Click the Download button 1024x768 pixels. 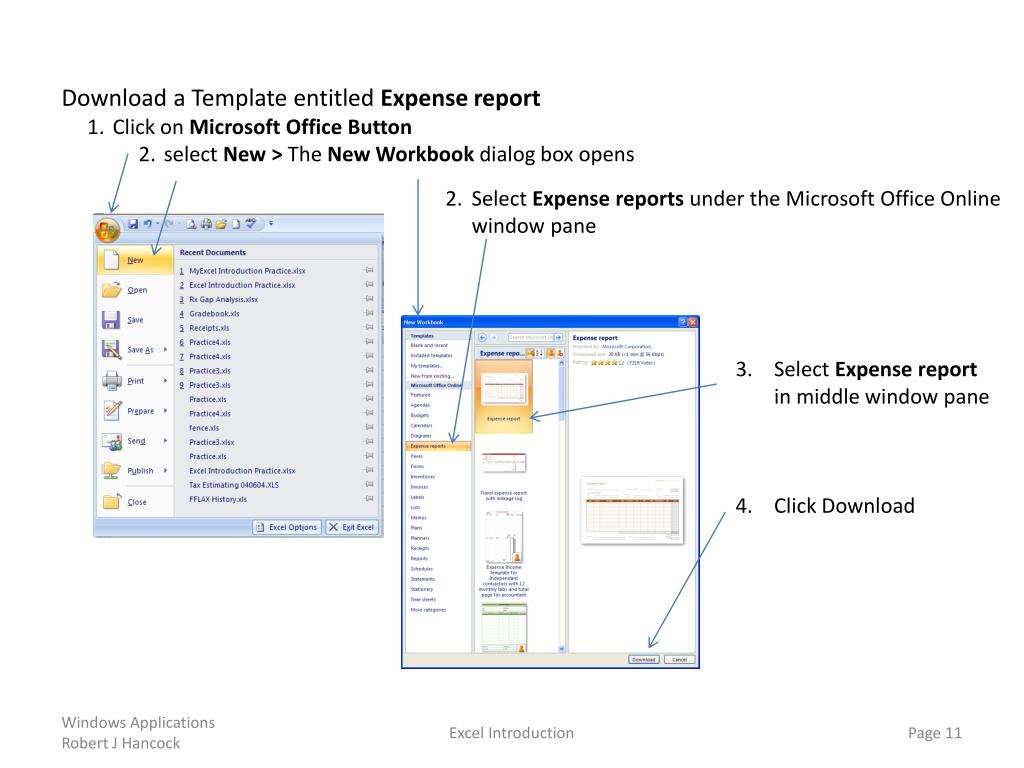[x=644, y=660]
